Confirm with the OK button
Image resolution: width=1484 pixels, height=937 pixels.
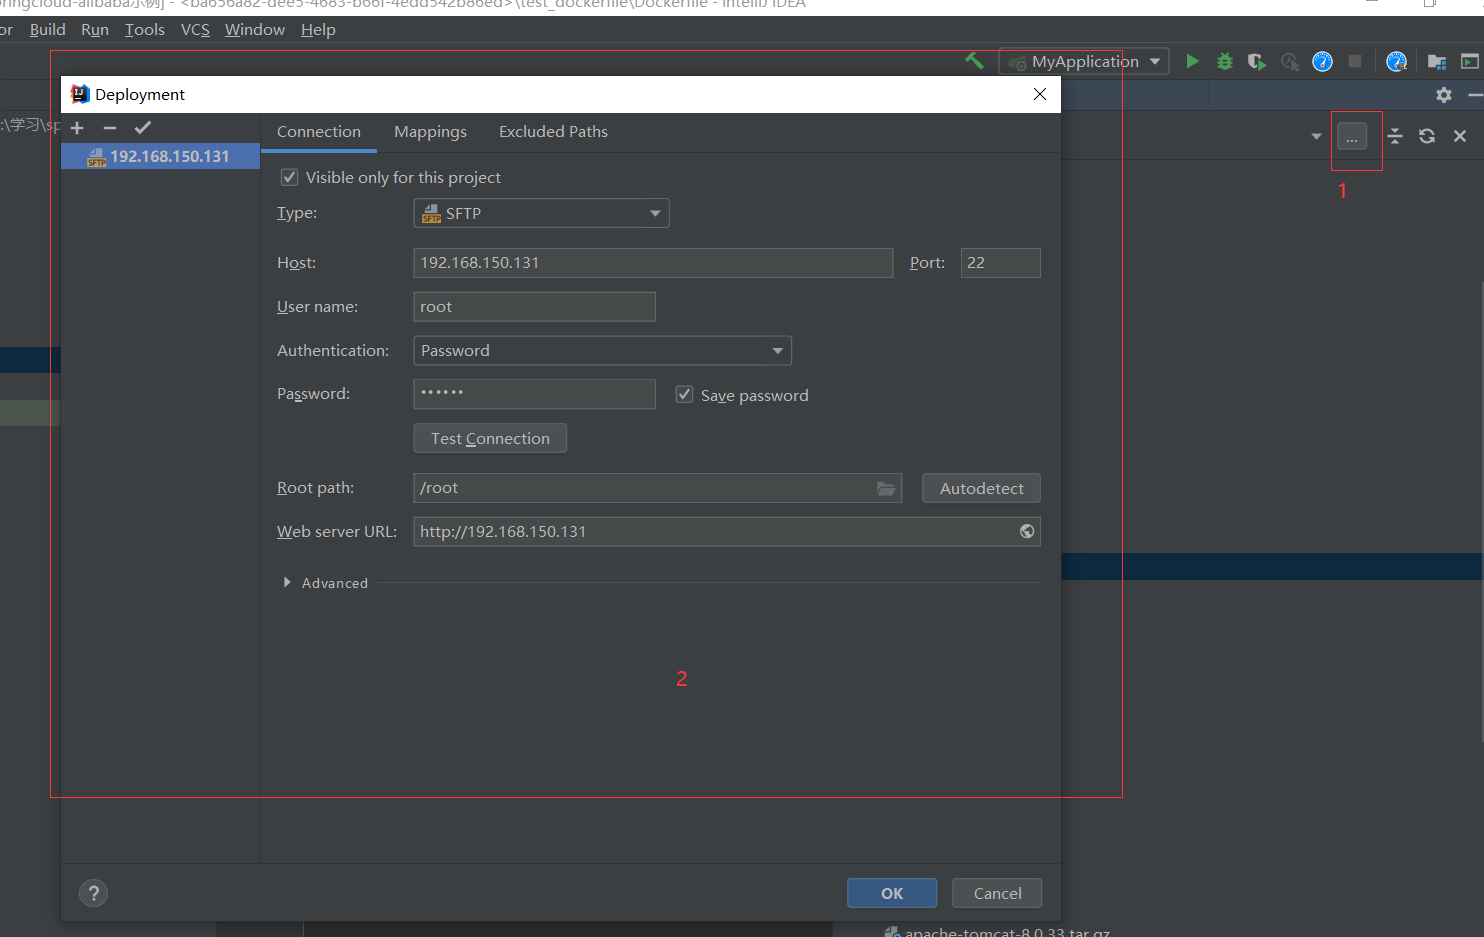(x=892, y=893)
